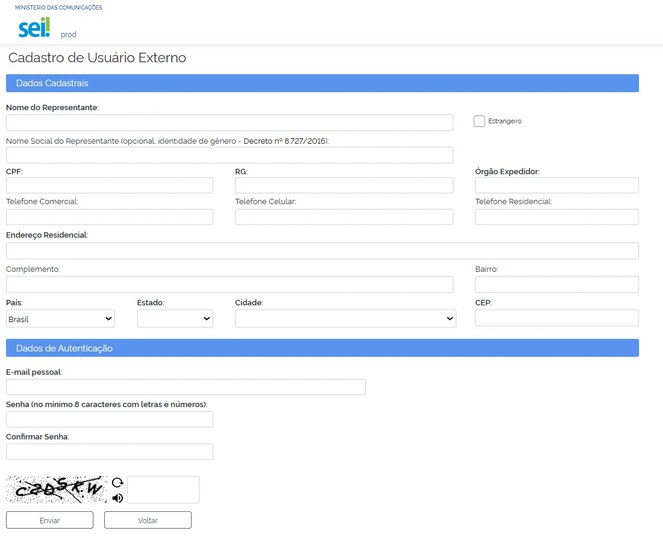This screenshot has height=537, width=663.
Task: Focus the Telefone Celular input
Action: point(344,217)
